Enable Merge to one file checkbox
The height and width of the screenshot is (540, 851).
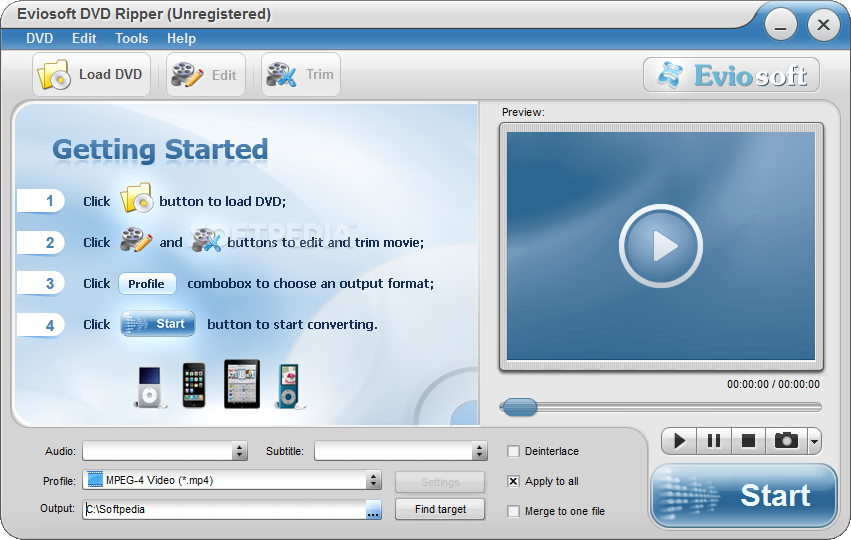tap(513, 511)
